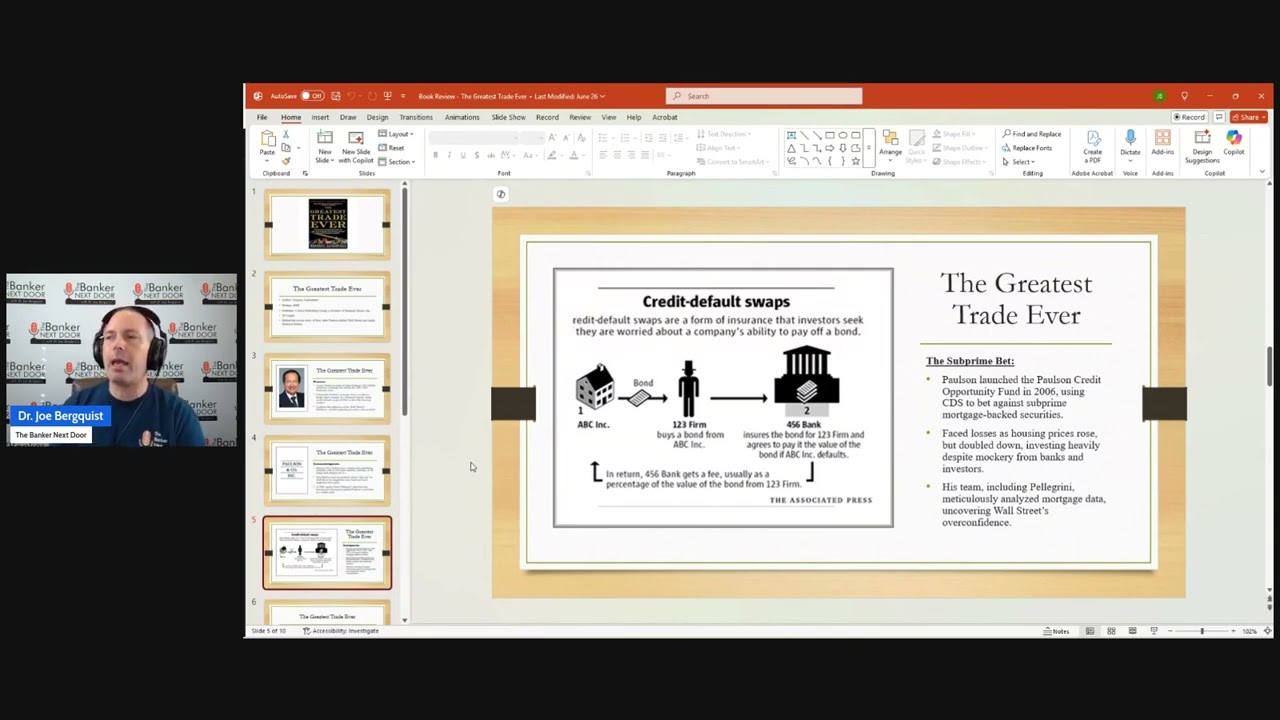Open the document title dropdown
The height and width of the screenshot is (720, 1280).
pyautogui.click(x=602, y=97)
